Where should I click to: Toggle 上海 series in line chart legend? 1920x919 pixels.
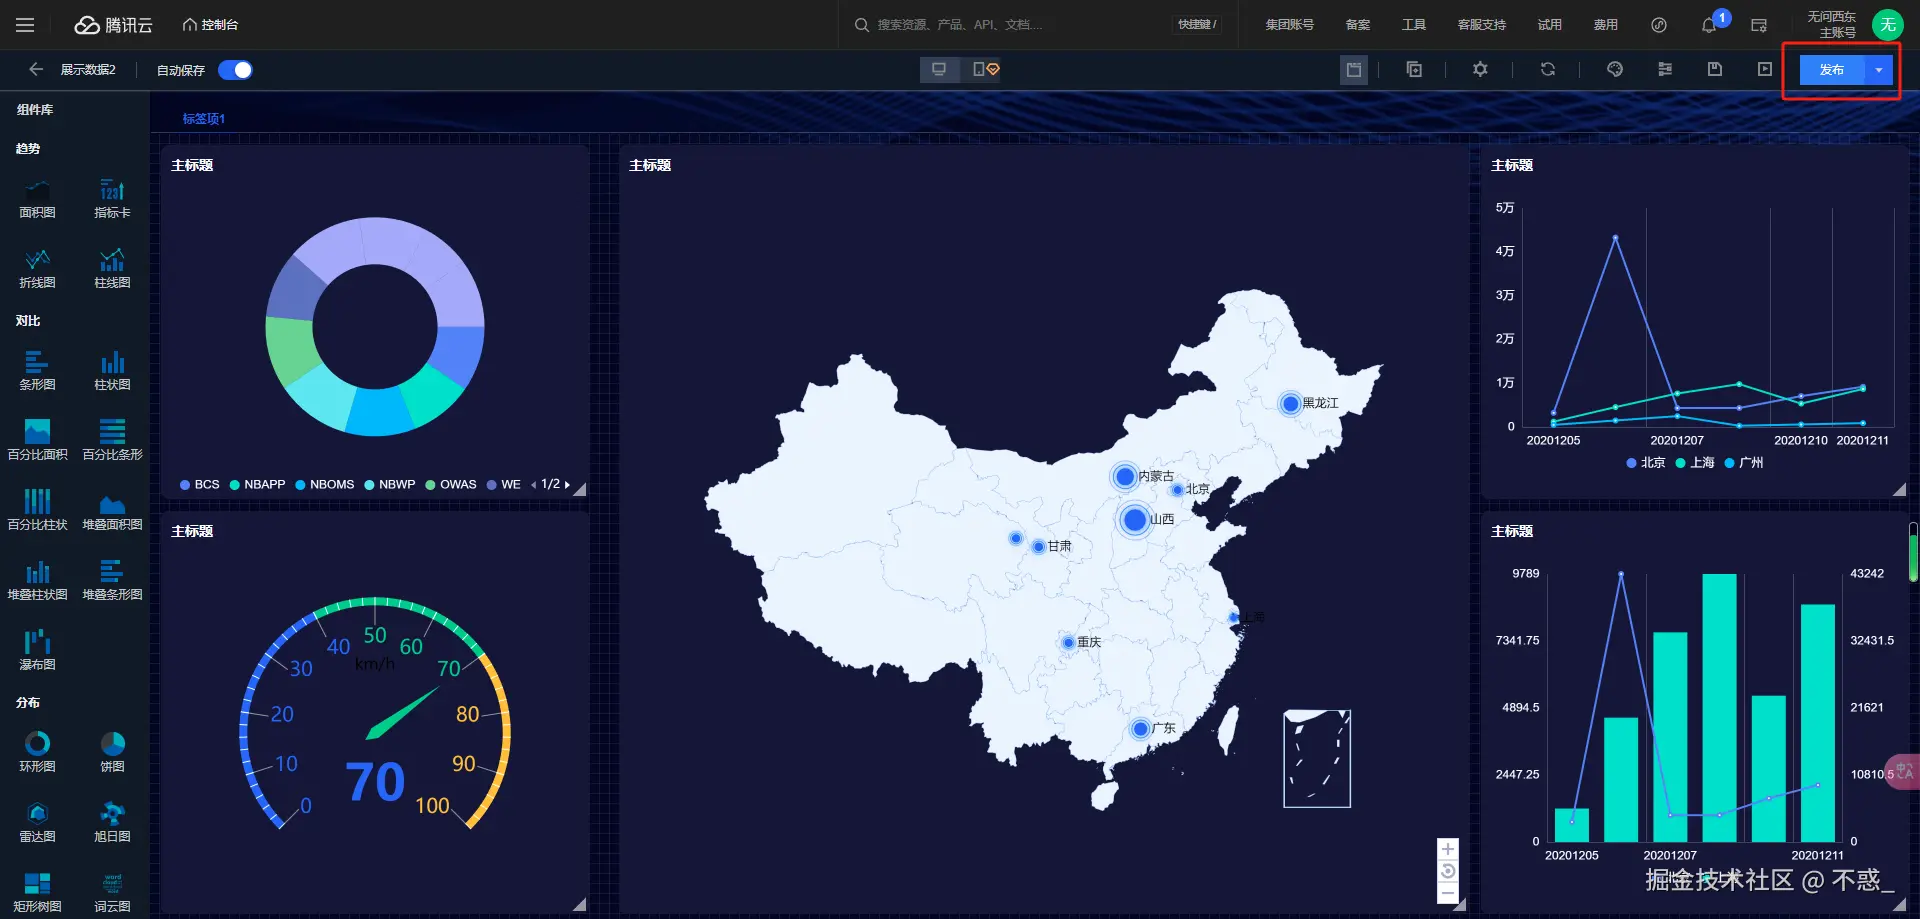click(x=1695, y=462)
